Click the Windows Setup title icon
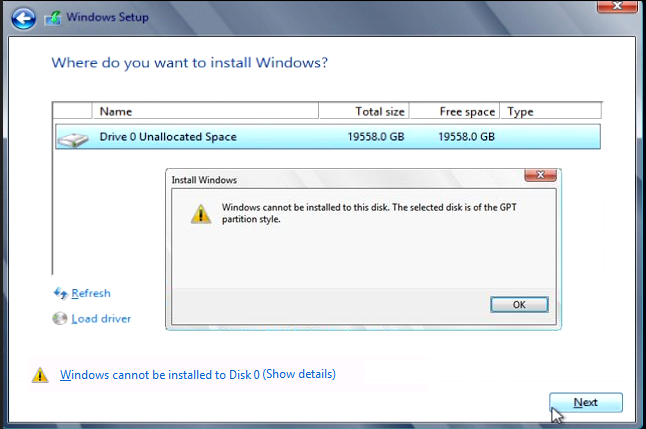646x429 pixels. pyautogui.click(x=51, y=16)
